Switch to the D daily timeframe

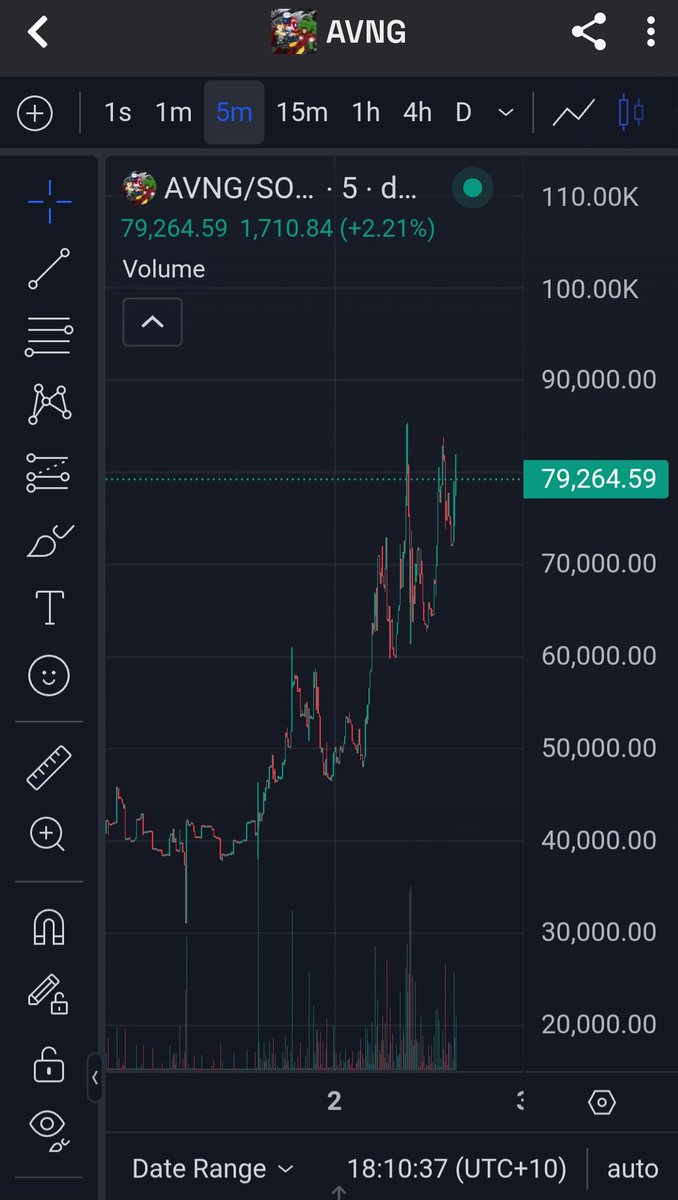(463, 112)
